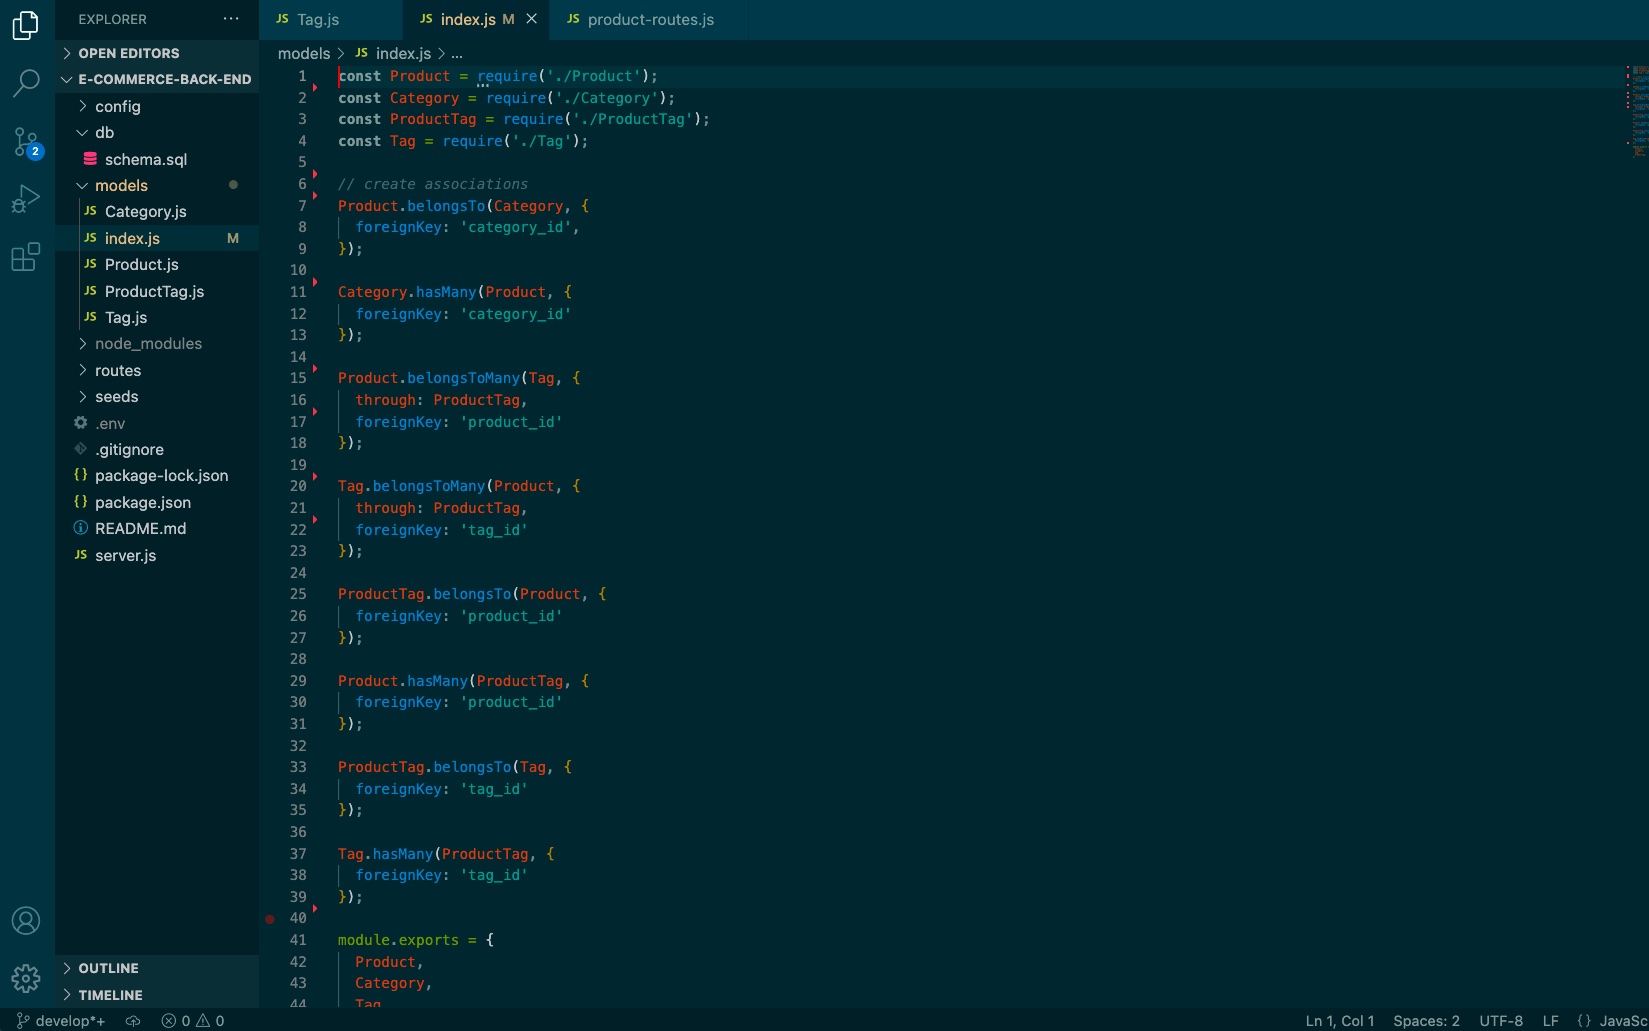Open the Explorer view icon
The height and width of the screenshot is (1031, 1649).
click(x=26, y=25)
